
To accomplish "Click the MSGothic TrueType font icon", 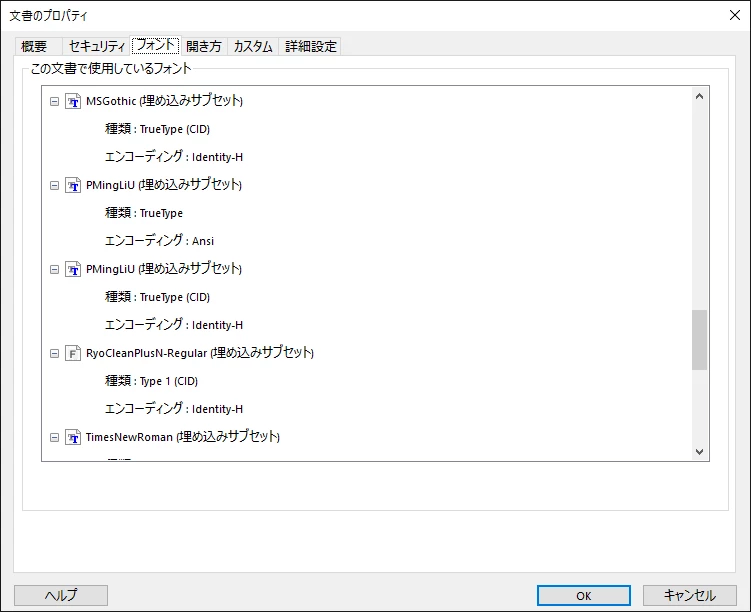I will pos(73,102).
